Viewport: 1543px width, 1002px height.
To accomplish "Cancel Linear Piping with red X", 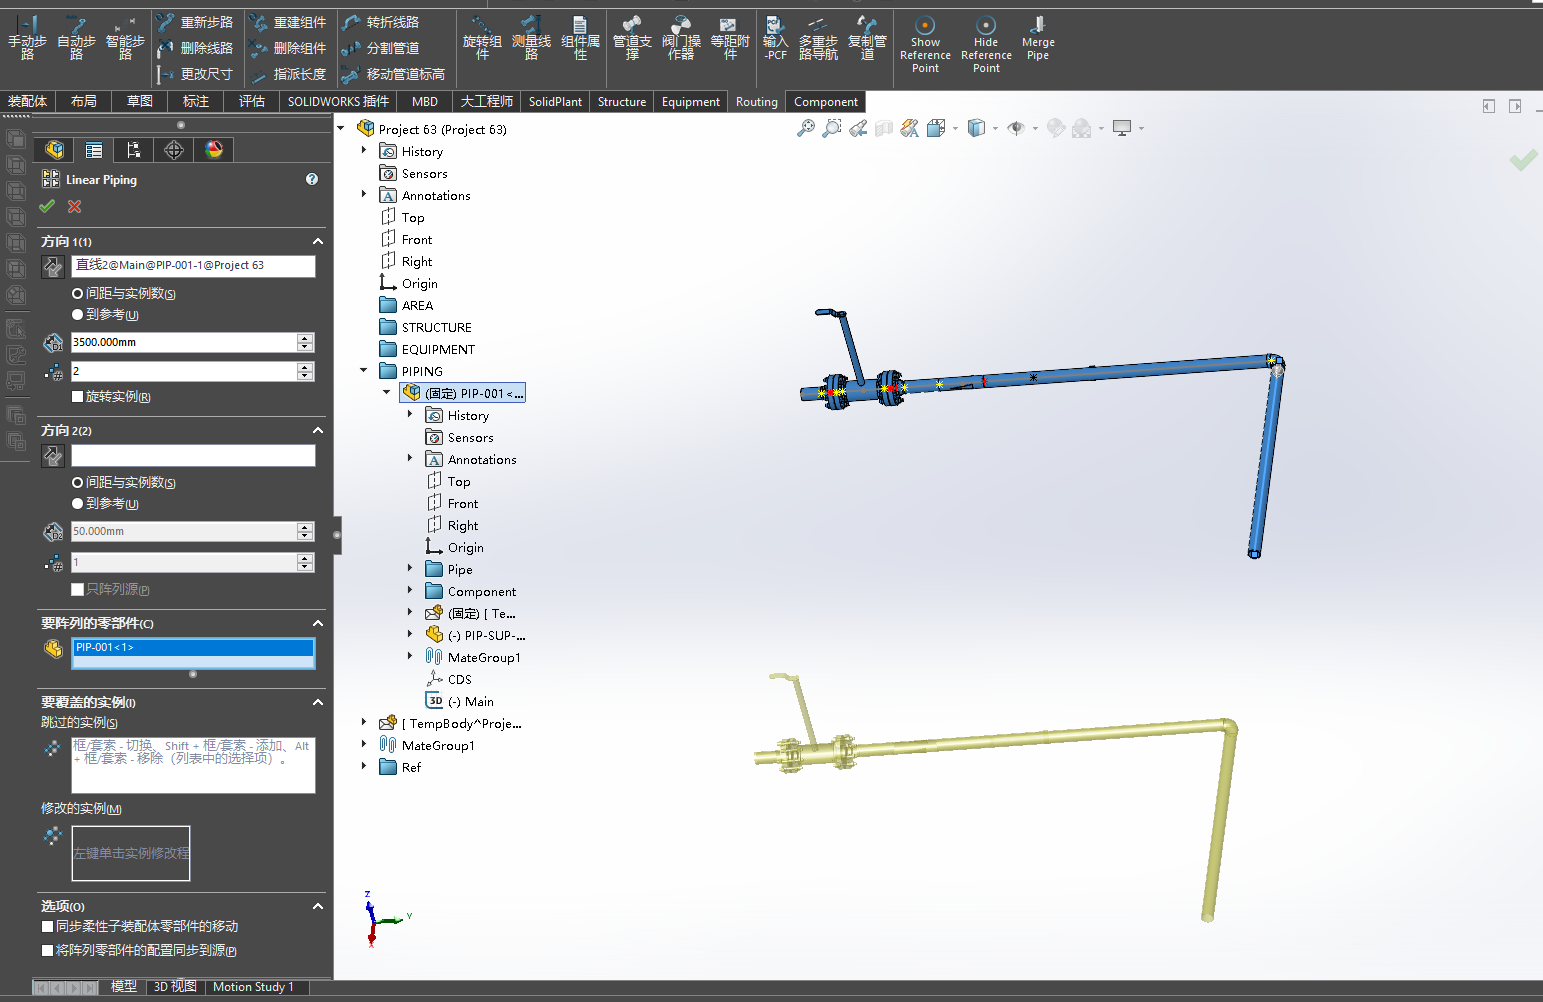I will [75, 206].
